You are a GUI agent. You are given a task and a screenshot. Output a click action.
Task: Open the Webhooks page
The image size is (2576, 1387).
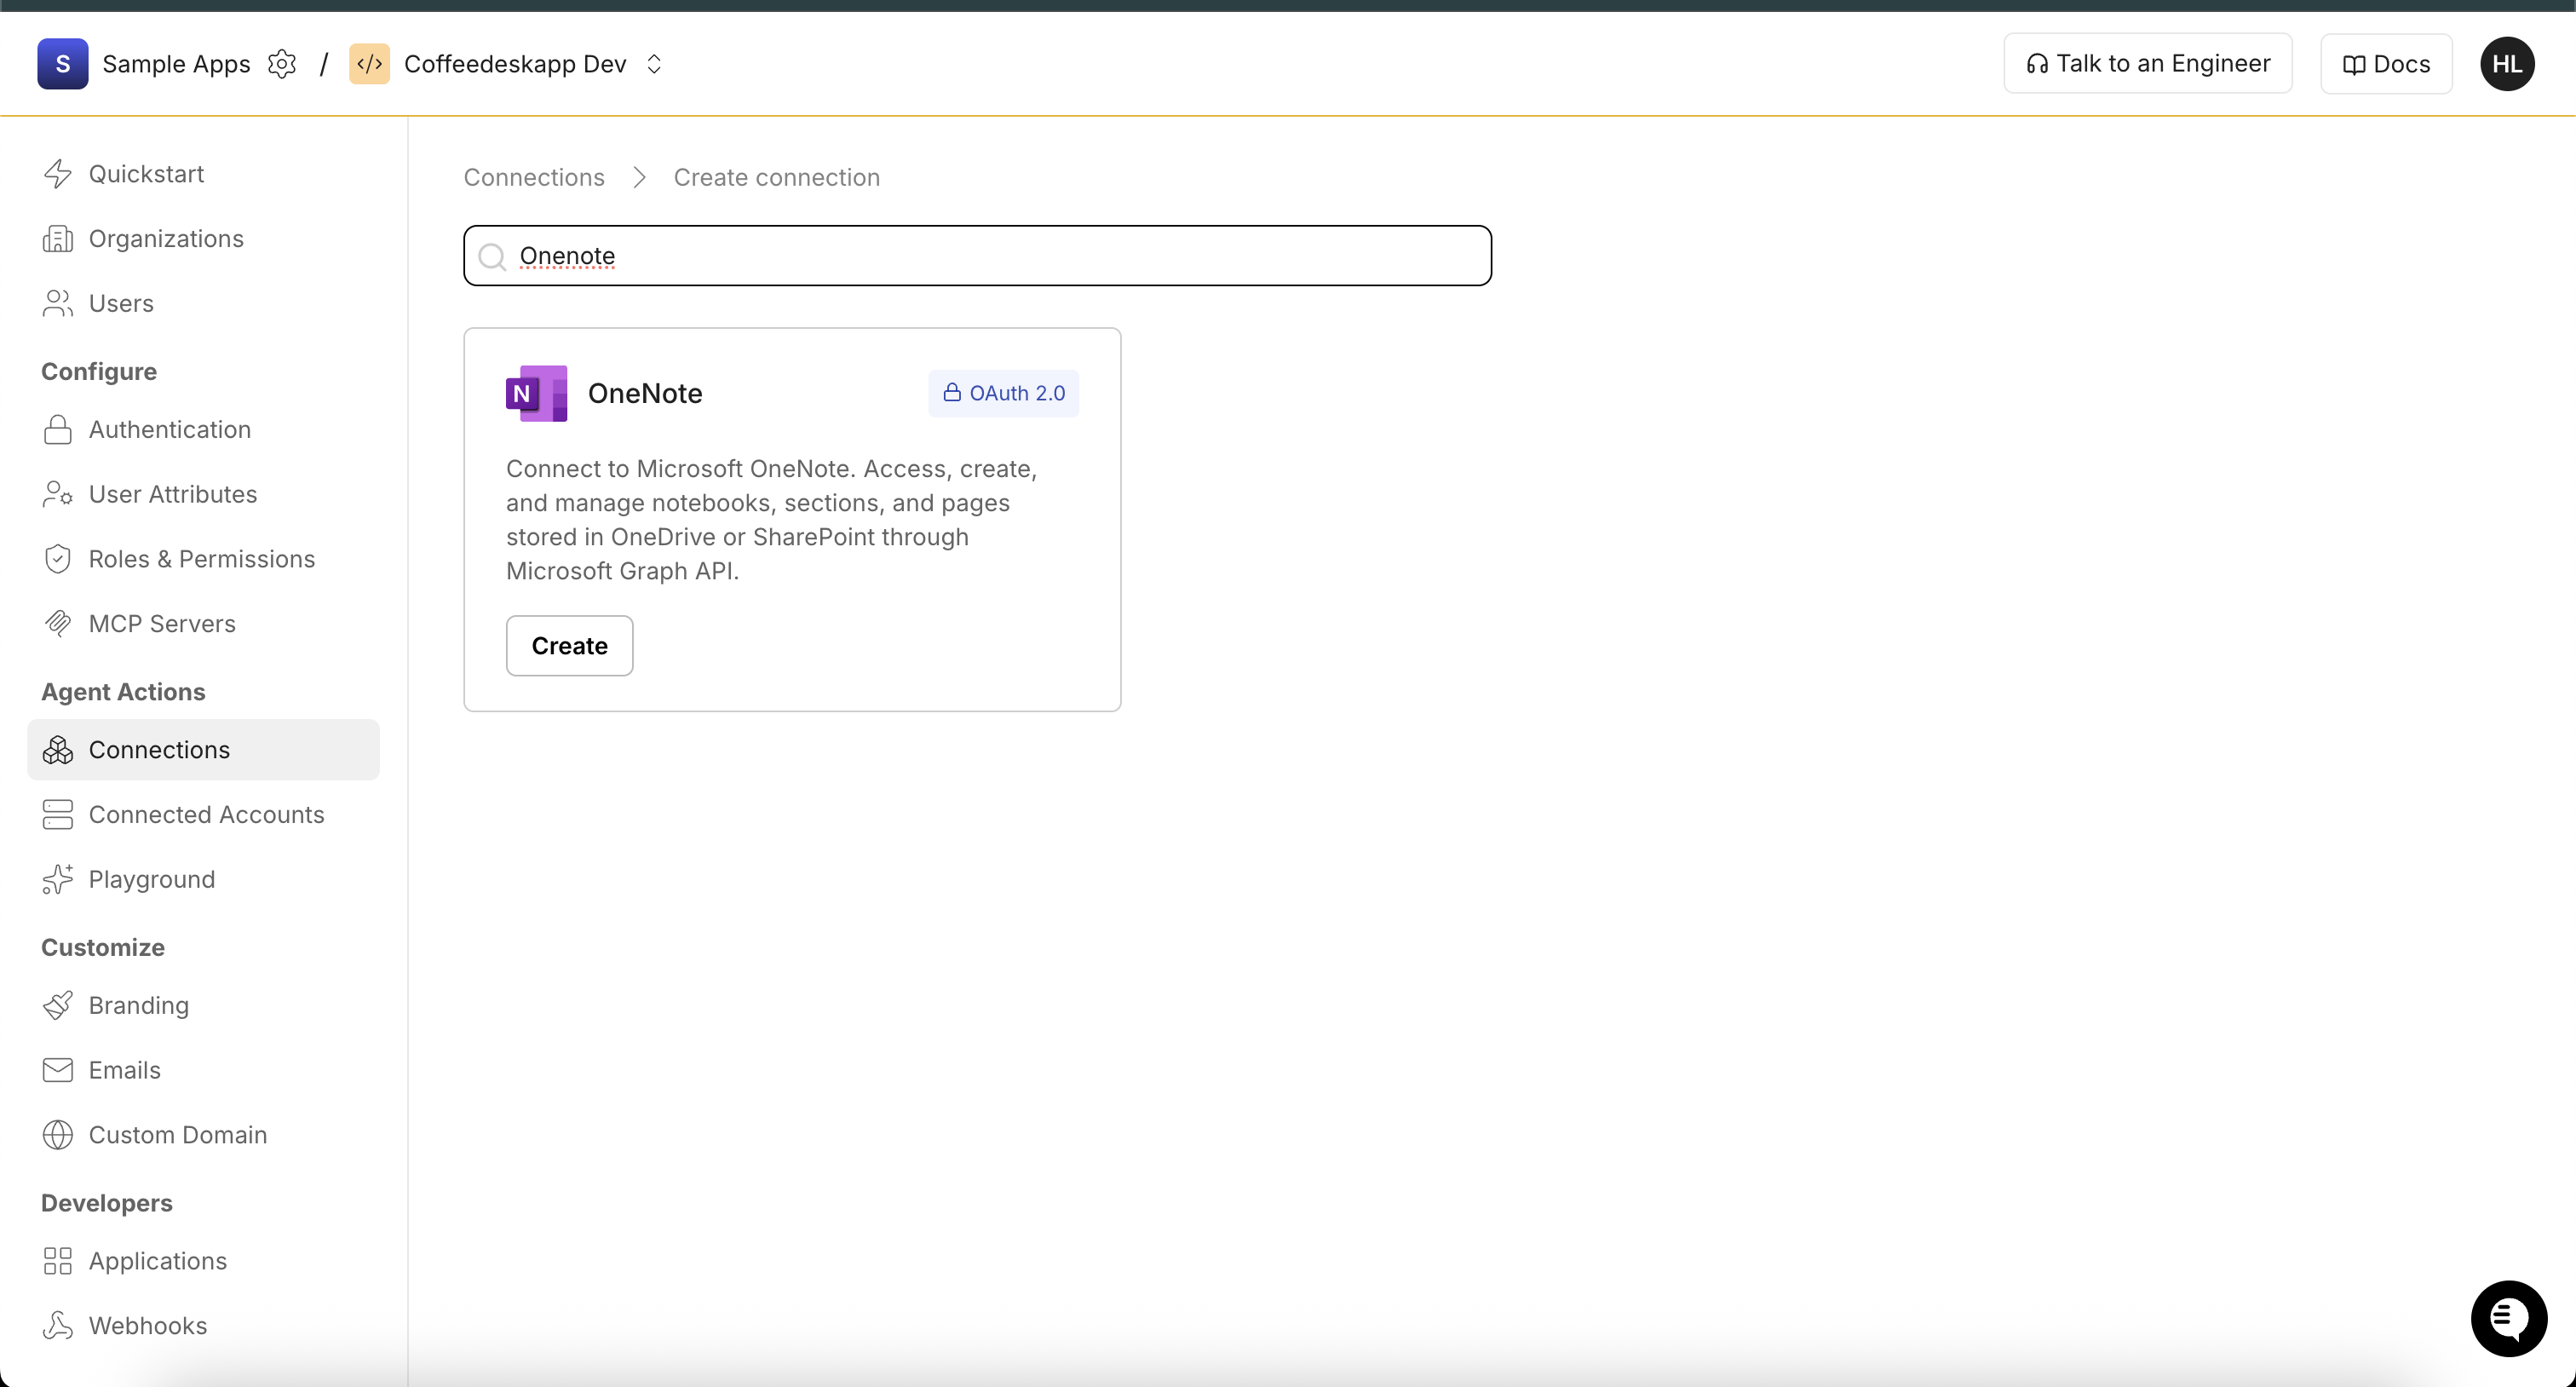click(147, 1325)
